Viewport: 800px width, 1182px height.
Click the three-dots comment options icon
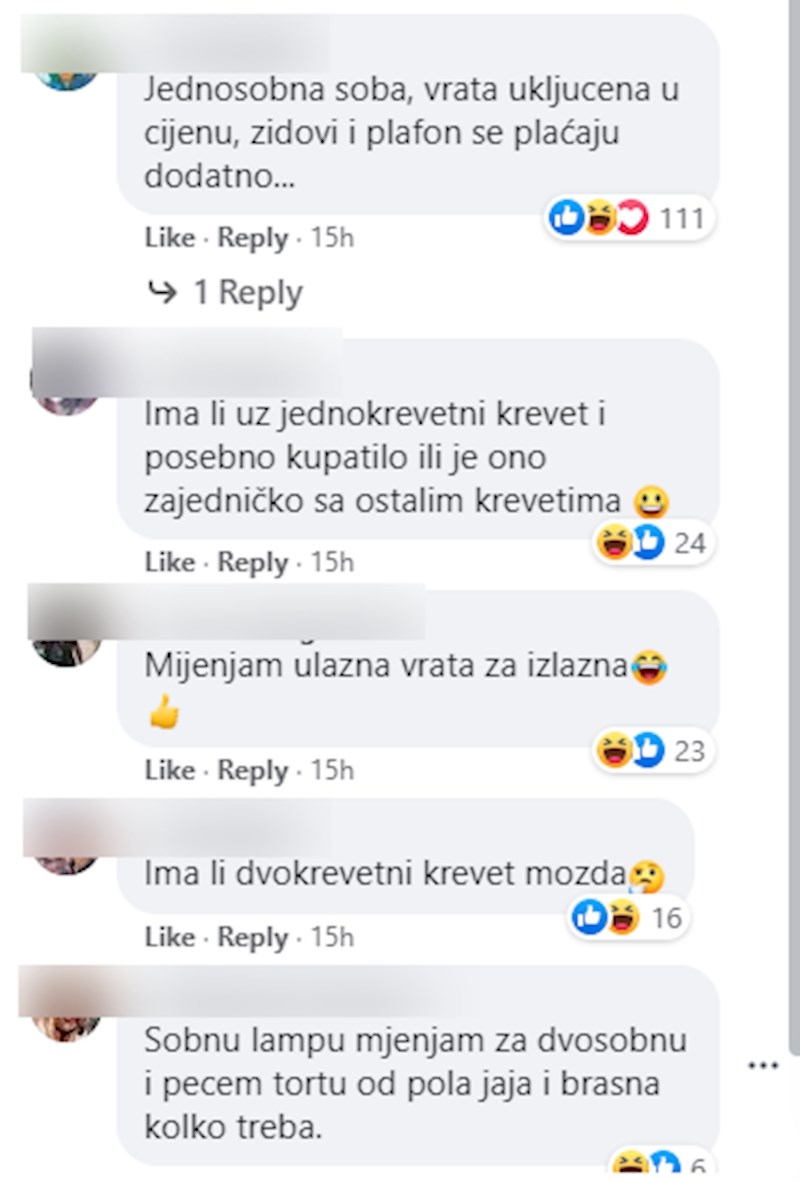pyautogui.click(x=763, y=1065)
